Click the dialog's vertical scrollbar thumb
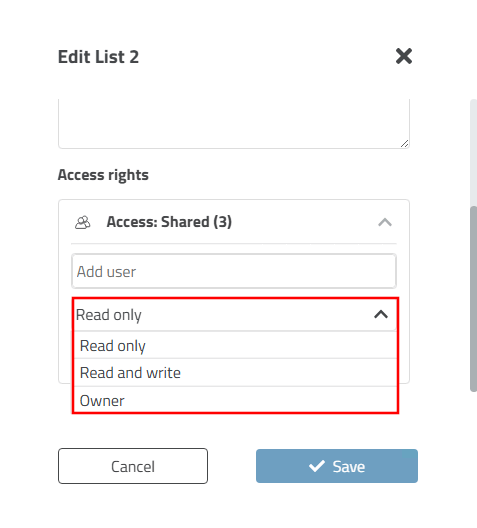This screenshot has height=528, width=477. point(473,299)
